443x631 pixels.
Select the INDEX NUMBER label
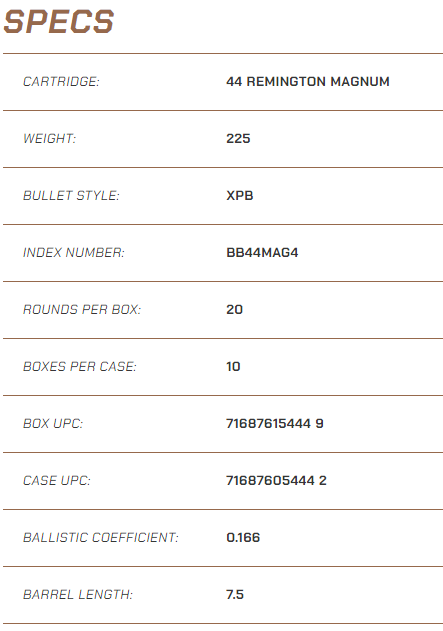click(x=74, y=253)
